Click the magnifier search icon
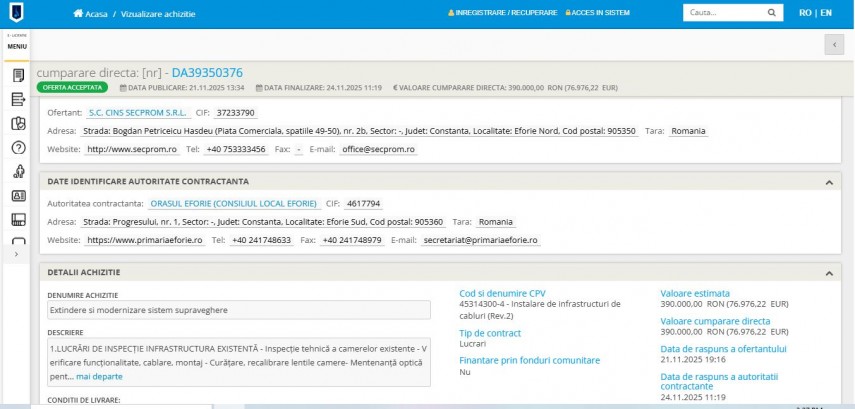Image resolution: width=855 pixels, height=409 pixels. click(772, 13)
